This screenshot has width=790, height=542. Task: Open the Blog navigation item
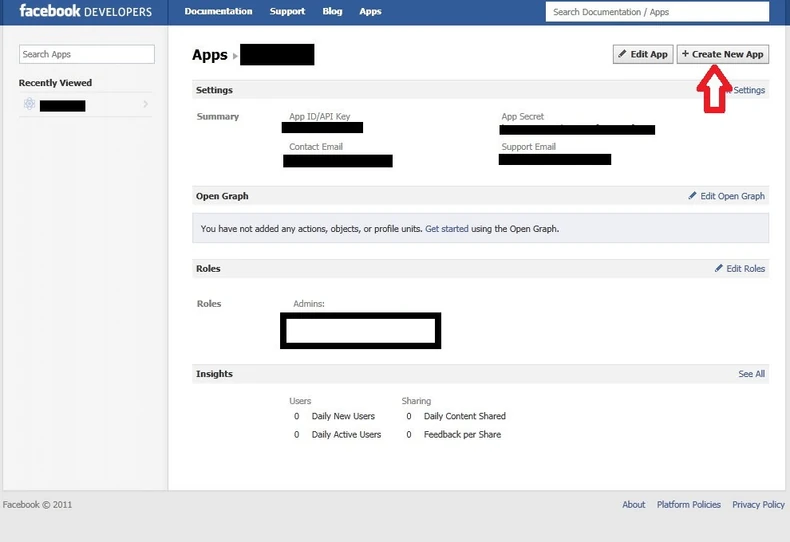click(x=332, y=12)
